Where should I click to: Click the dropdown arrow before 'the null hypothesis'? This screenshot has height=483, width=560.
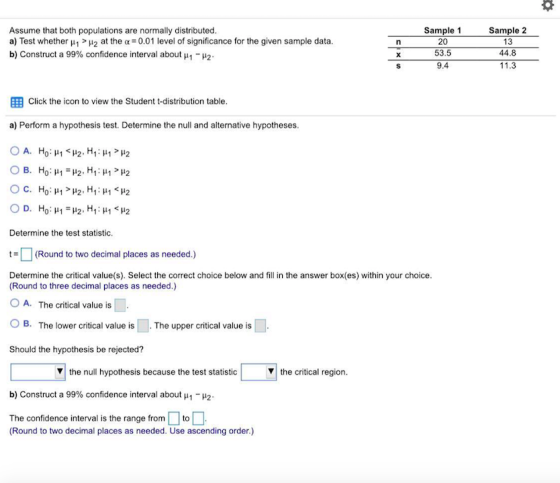60,372
